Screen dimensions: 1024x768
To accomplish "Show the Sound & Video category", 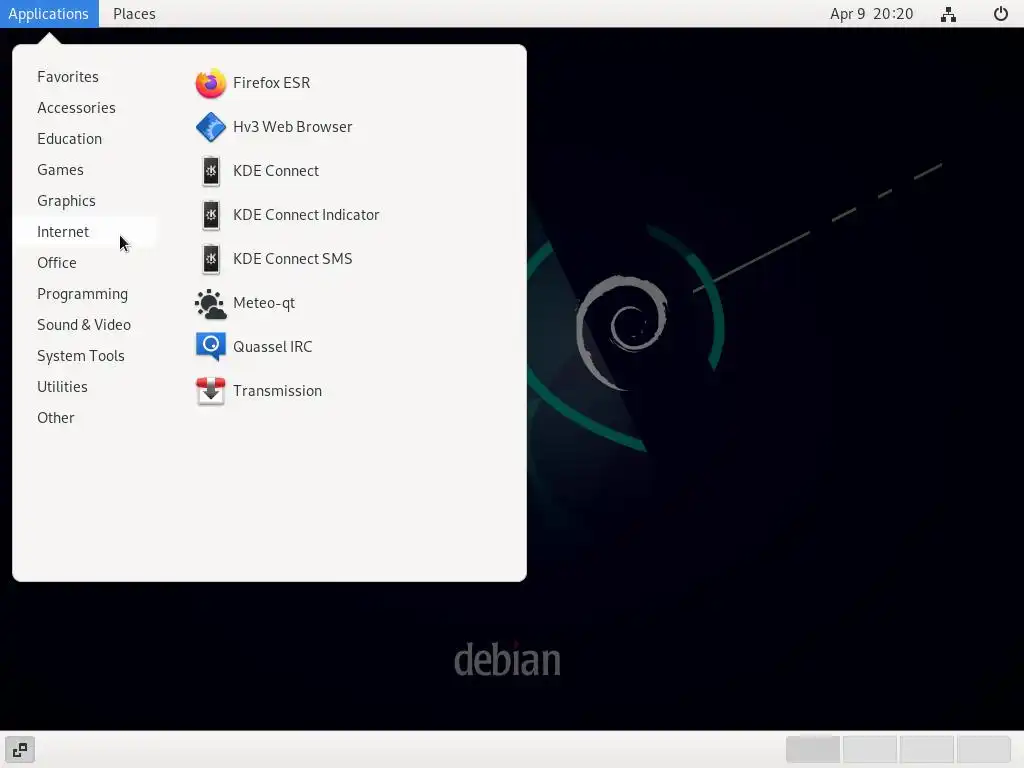I will (84, 325).
